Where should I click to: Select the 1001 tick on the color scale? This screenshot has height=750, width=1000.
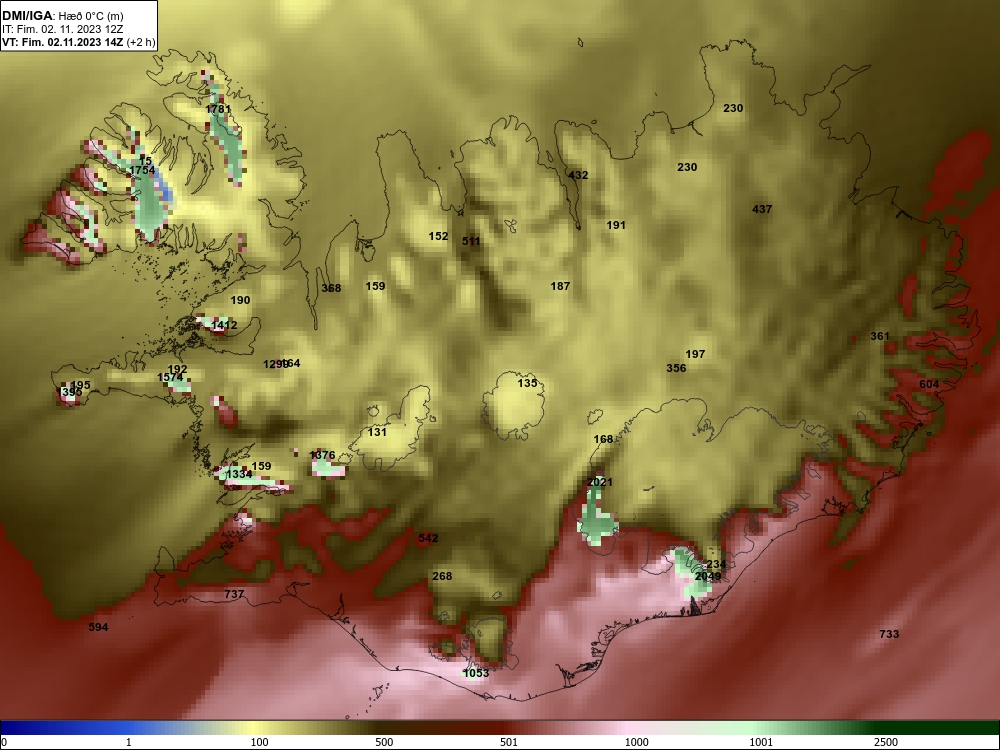click(x=761, y=742)
